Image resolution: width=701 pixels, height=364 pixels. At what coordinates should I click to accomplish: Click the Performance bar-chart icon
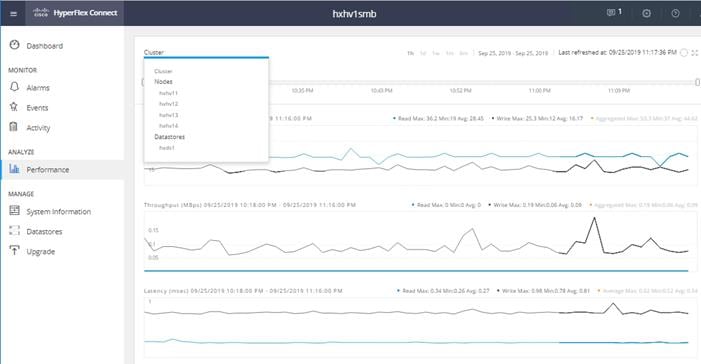pos(14,169)
